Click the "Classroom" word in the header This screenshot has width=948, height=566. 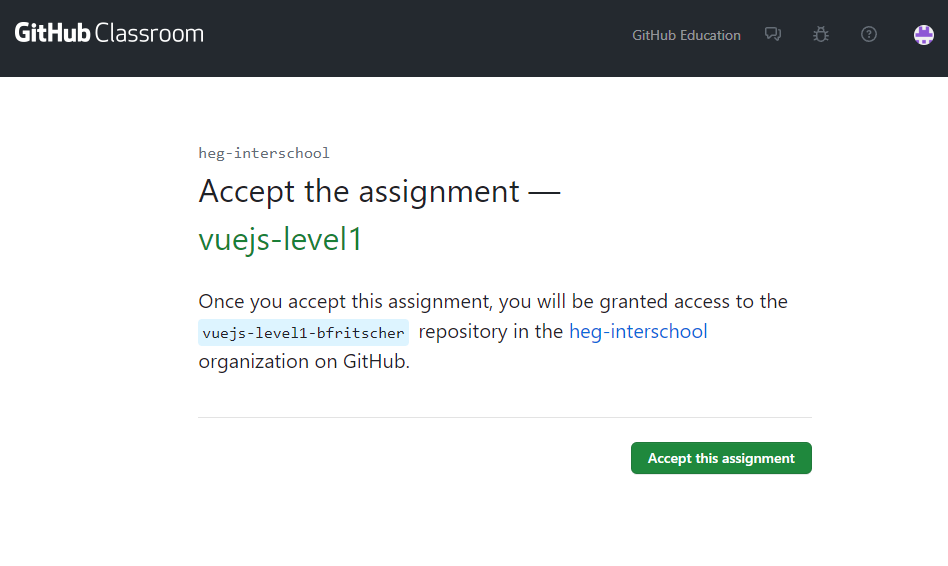click(149, 34)
